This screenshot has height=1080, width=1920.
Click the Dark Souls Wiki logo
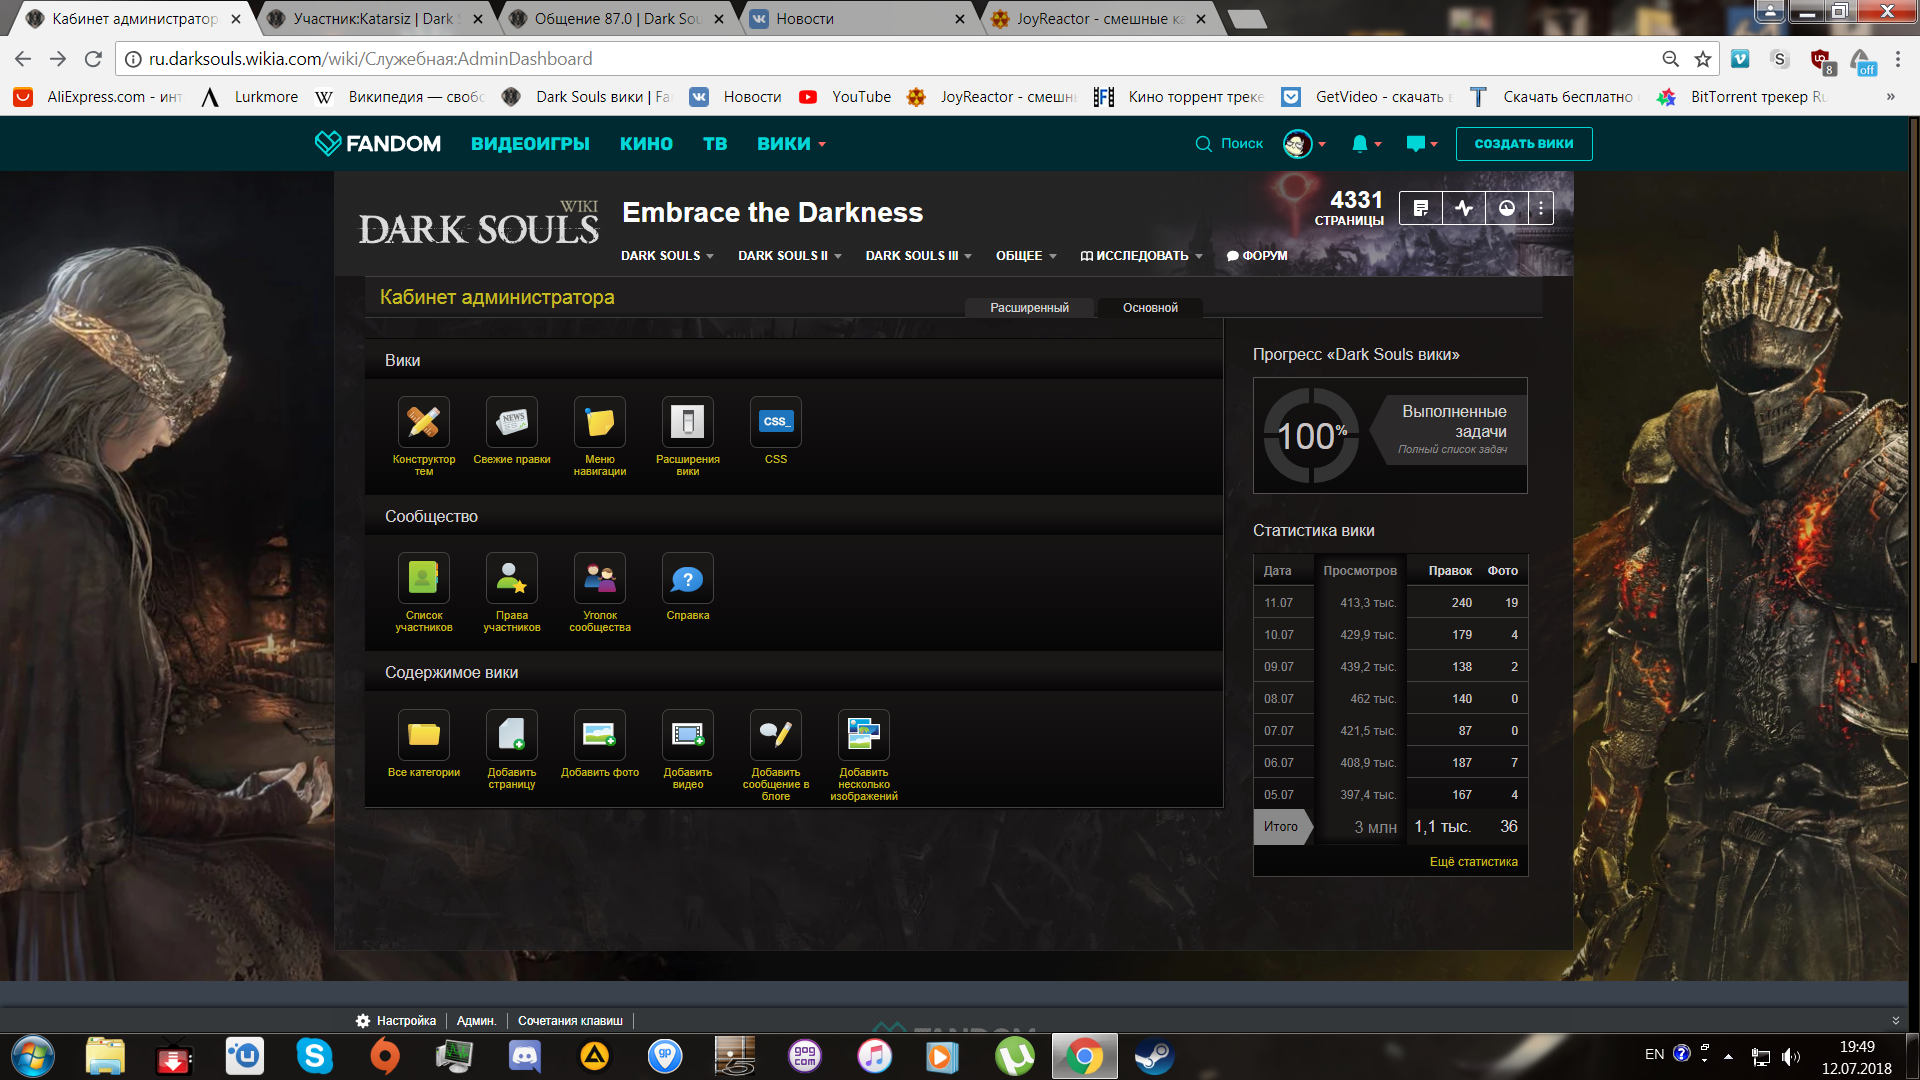click(478, 224)
